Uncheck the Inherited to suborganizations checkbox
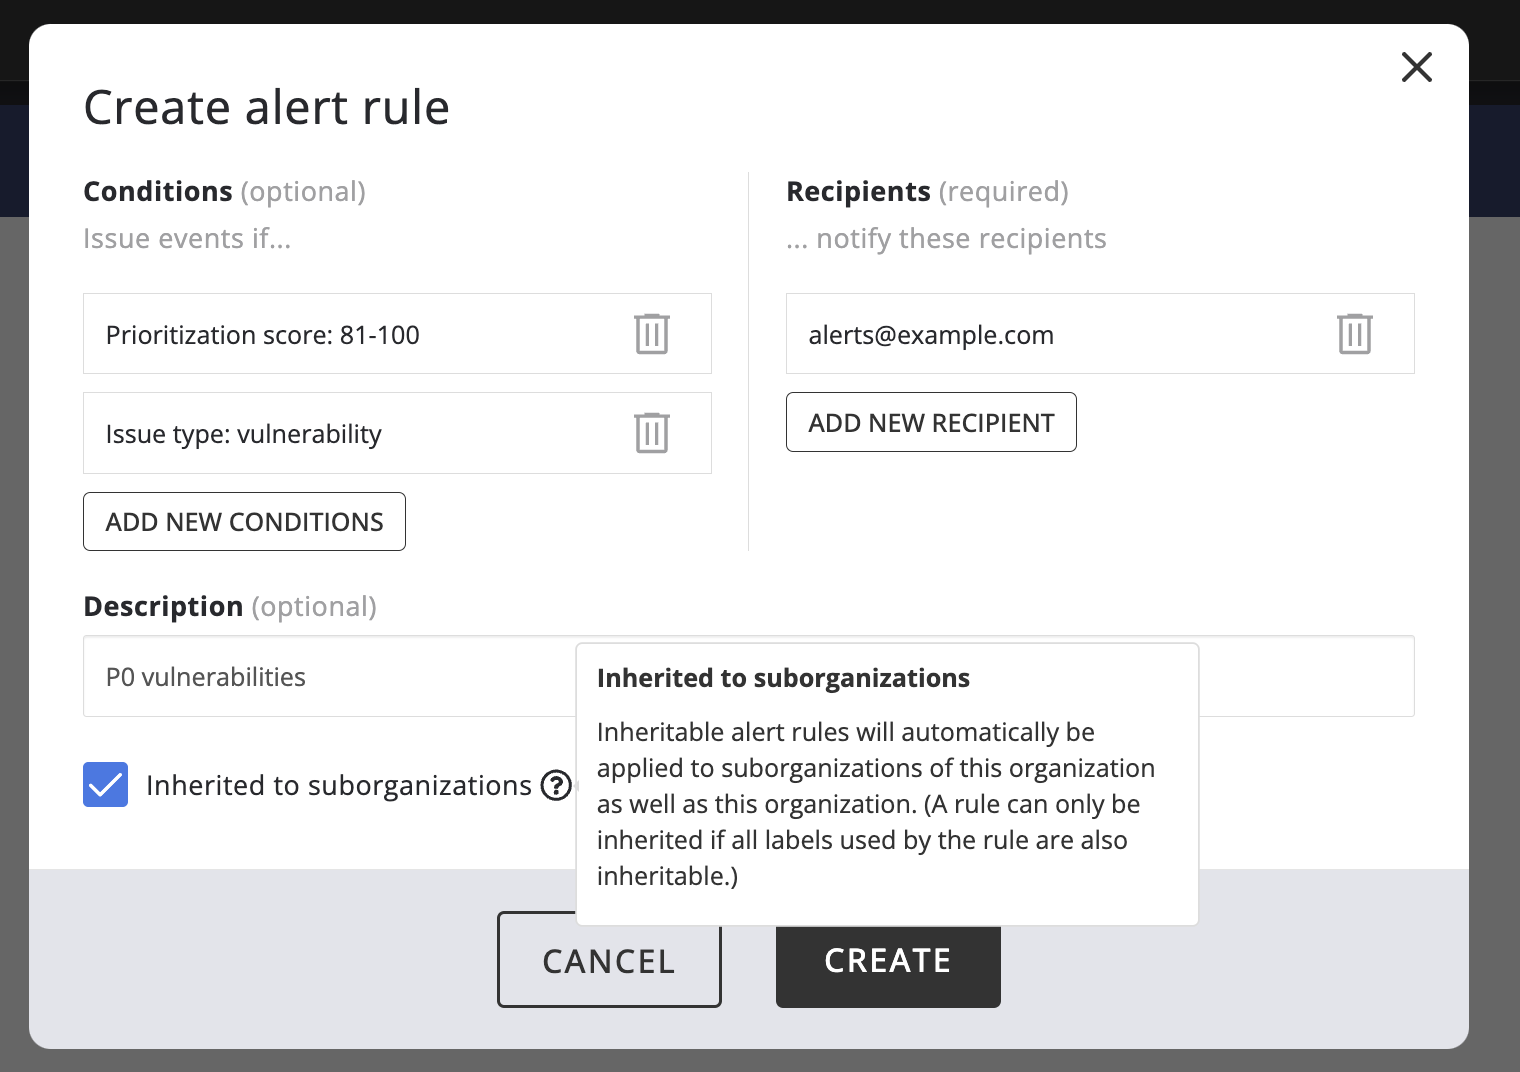 coord(106,785)
